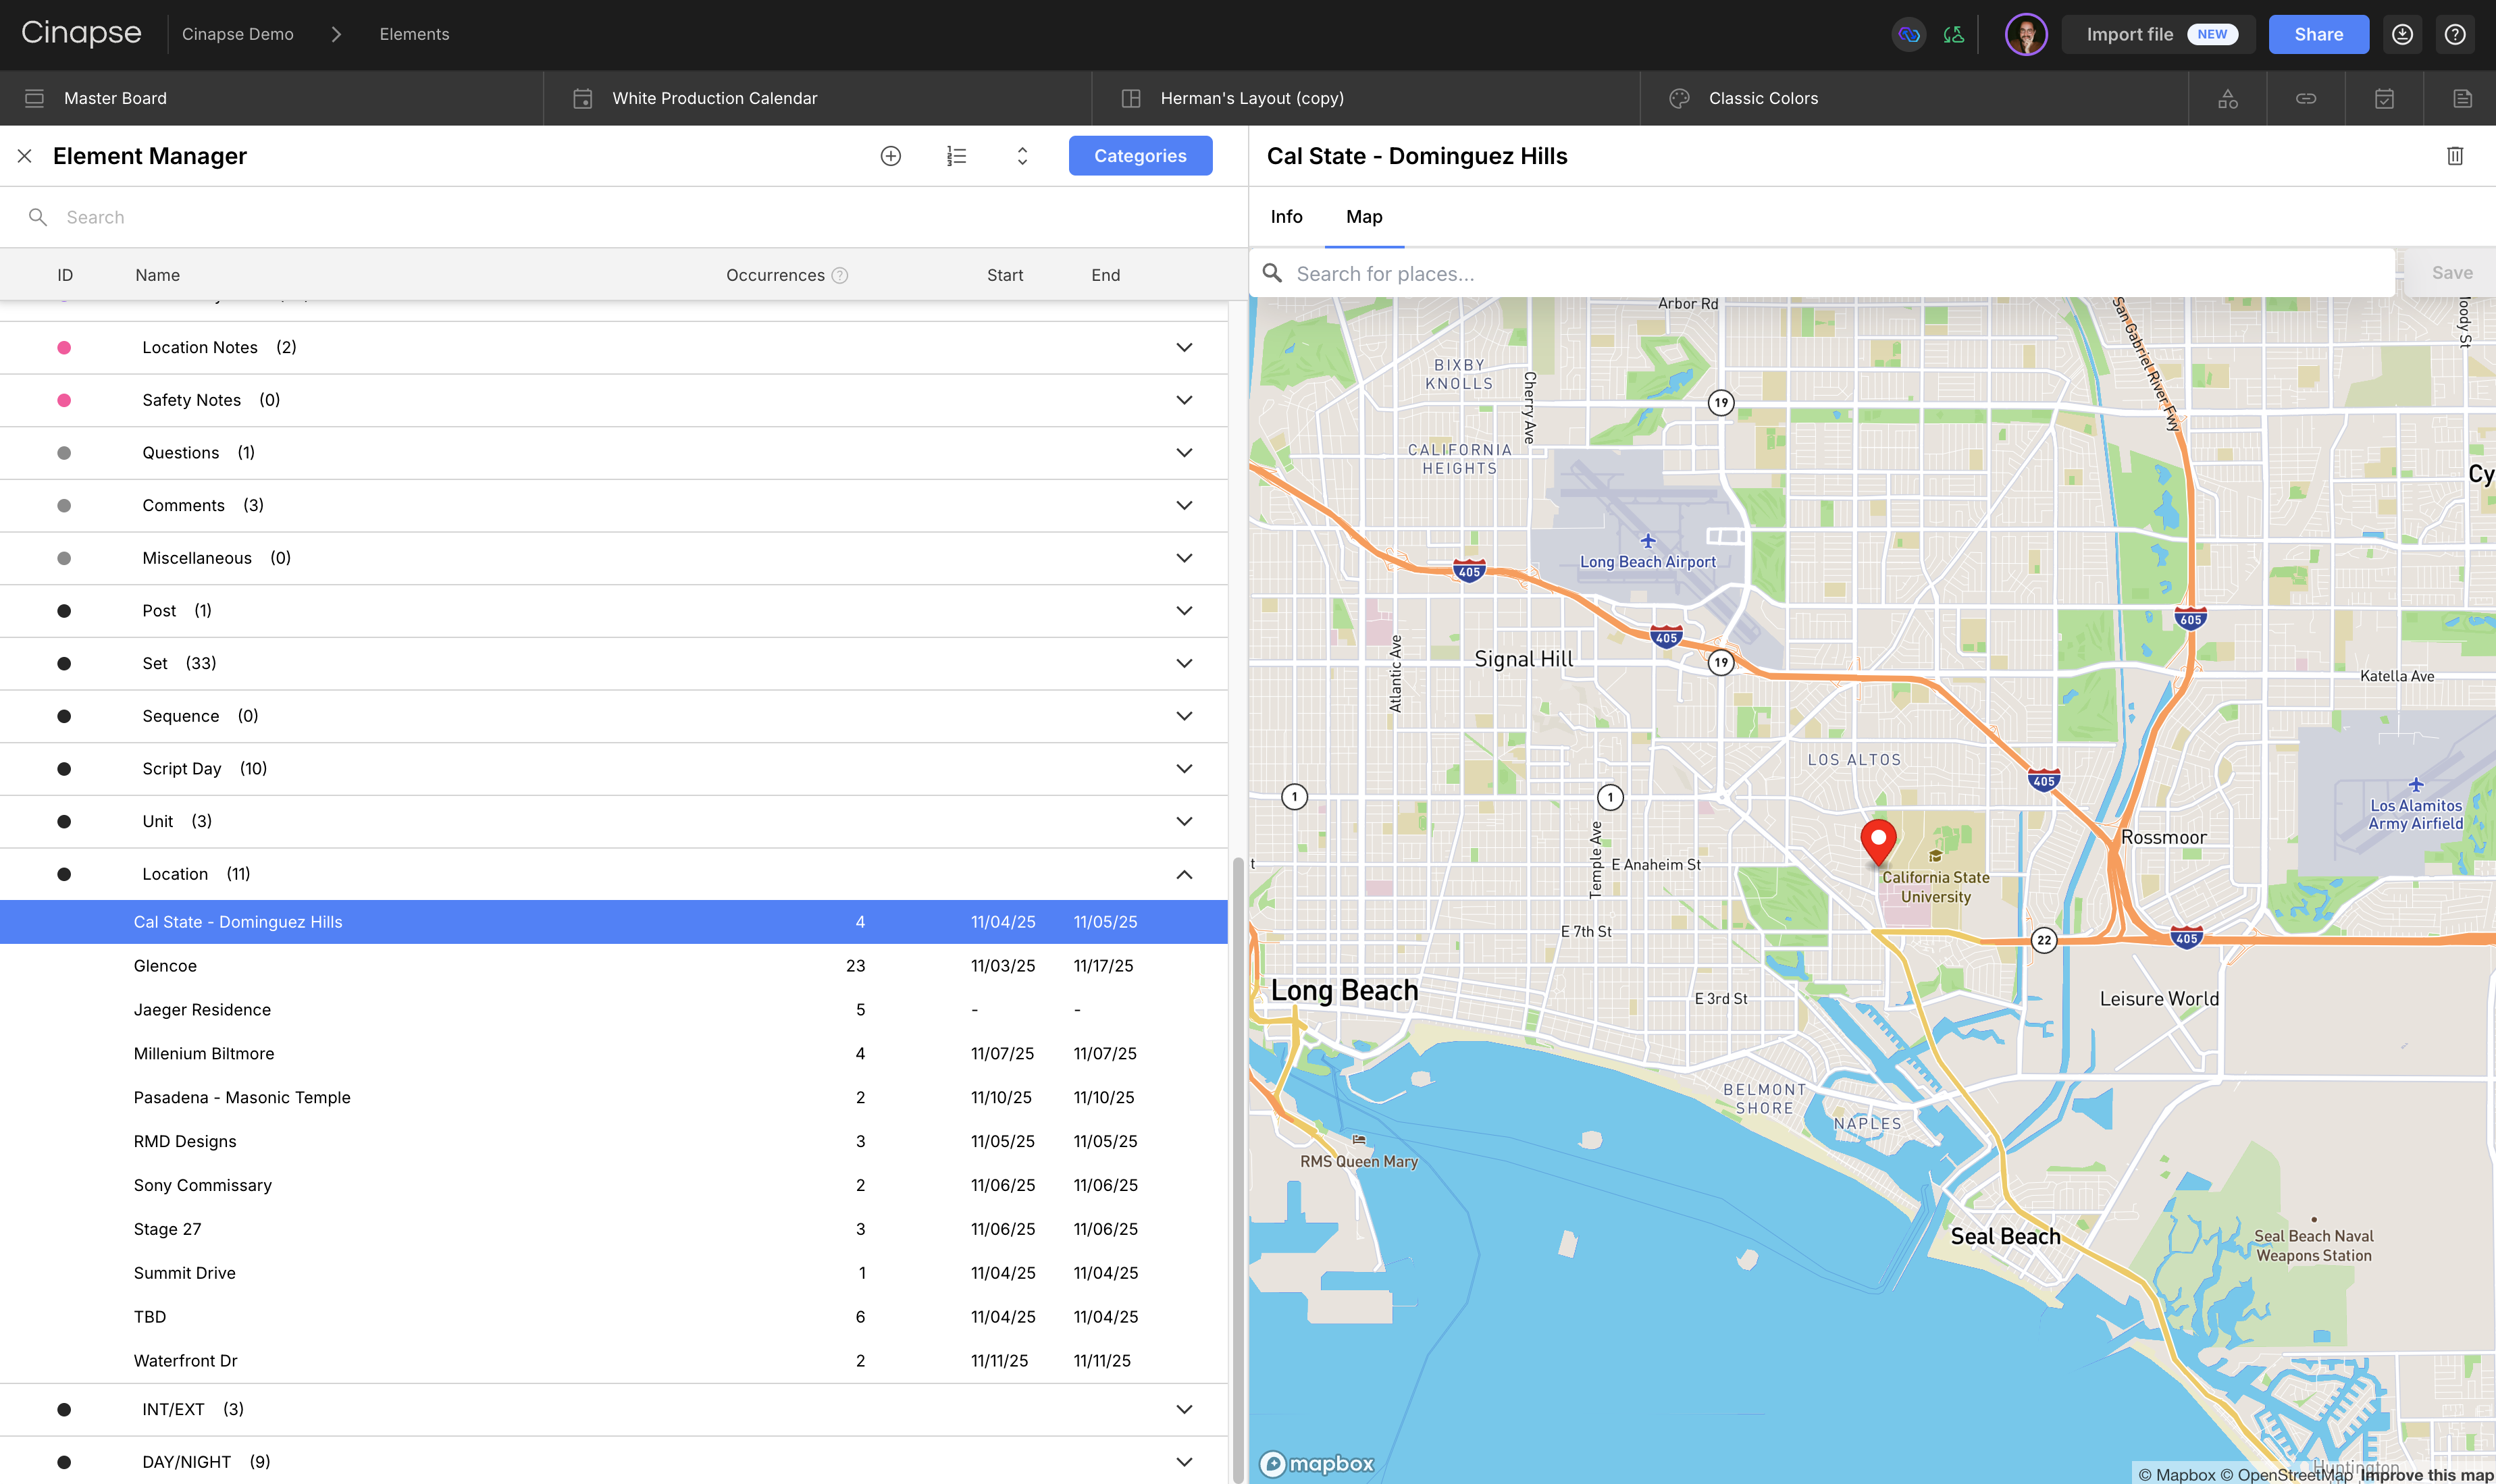
Task: Switch to the Info tab
Action: pyautogui.click(x=1286, y=217)
